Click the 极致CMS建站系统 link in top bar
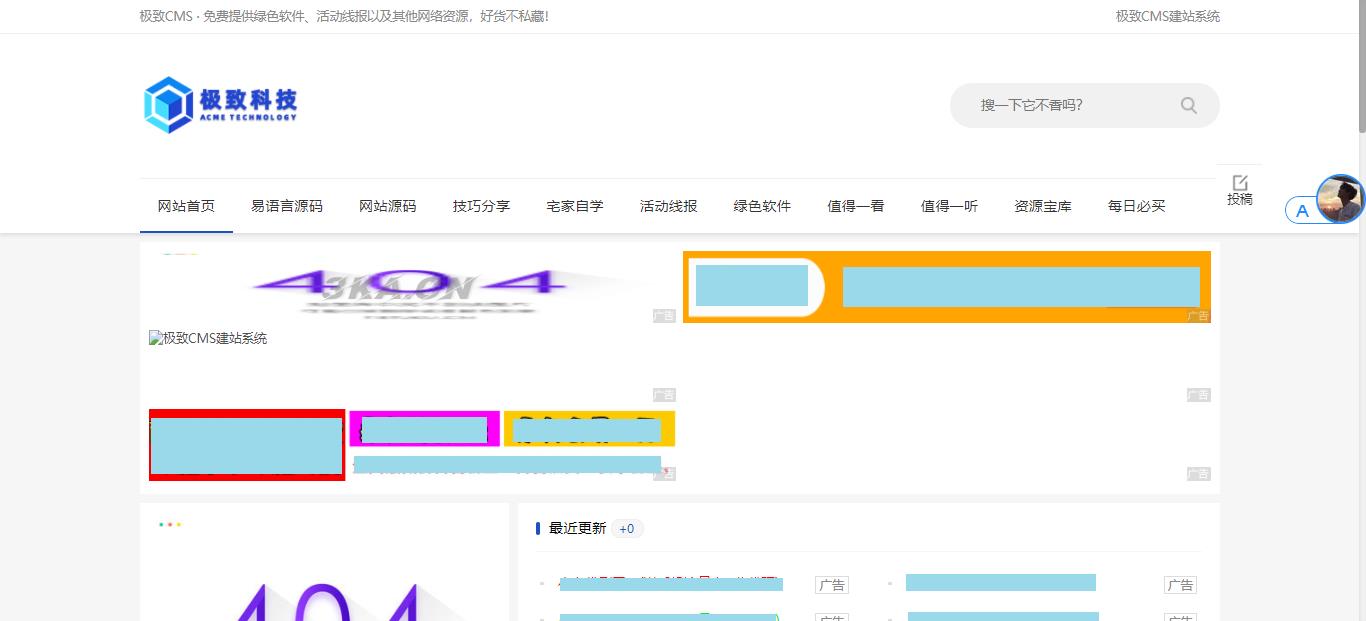The width and height of the screenshot is (1366, 621). [1166, 16]
